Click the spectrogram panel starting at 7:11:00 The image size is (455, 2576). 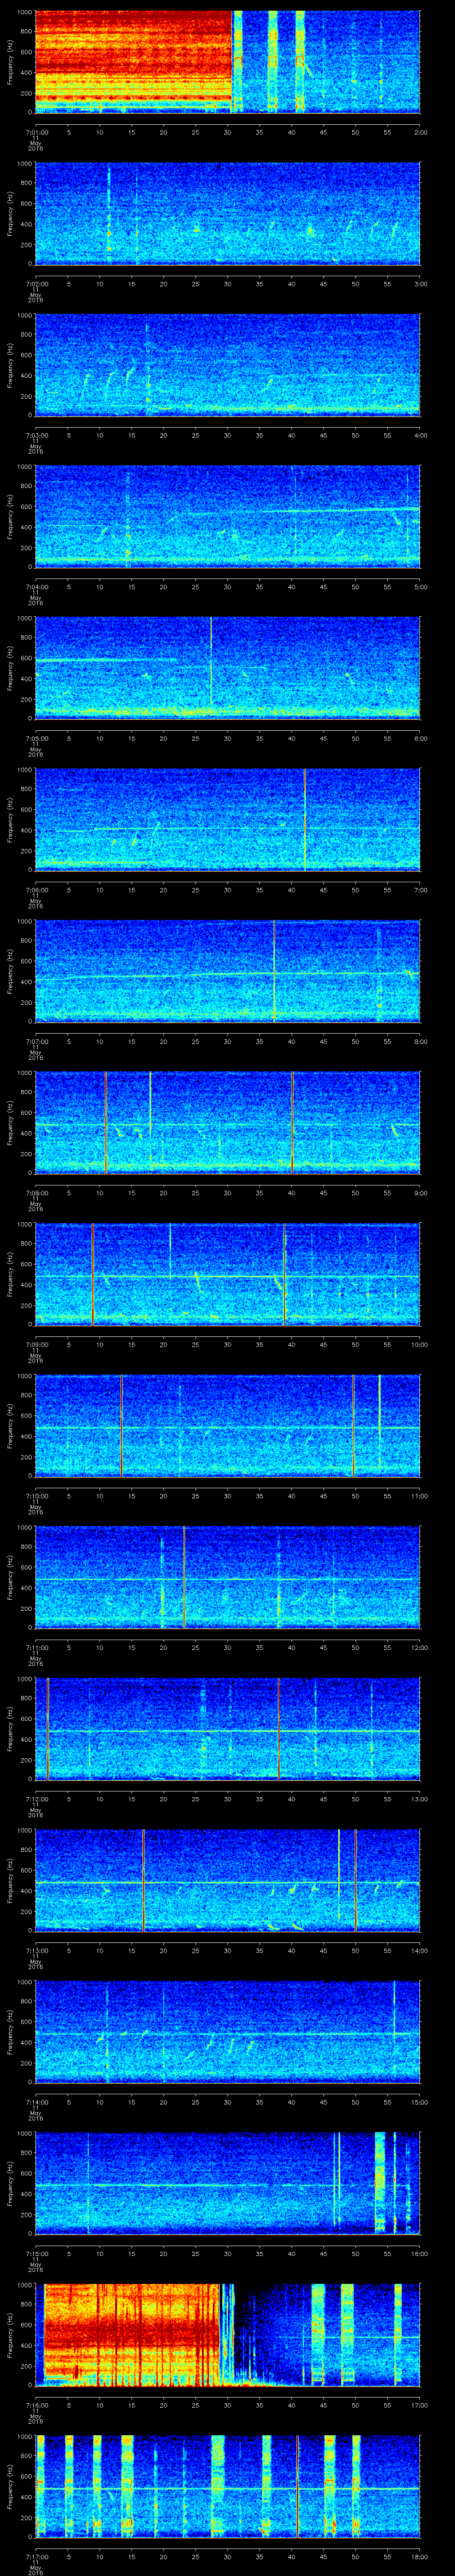[x=227, y=1577]
